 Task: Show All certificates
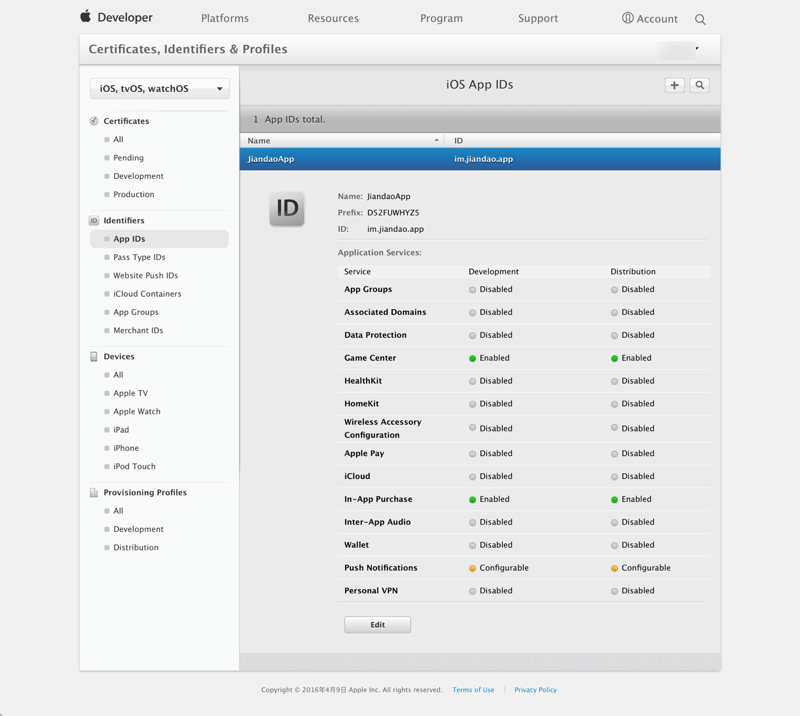(118, 139)
